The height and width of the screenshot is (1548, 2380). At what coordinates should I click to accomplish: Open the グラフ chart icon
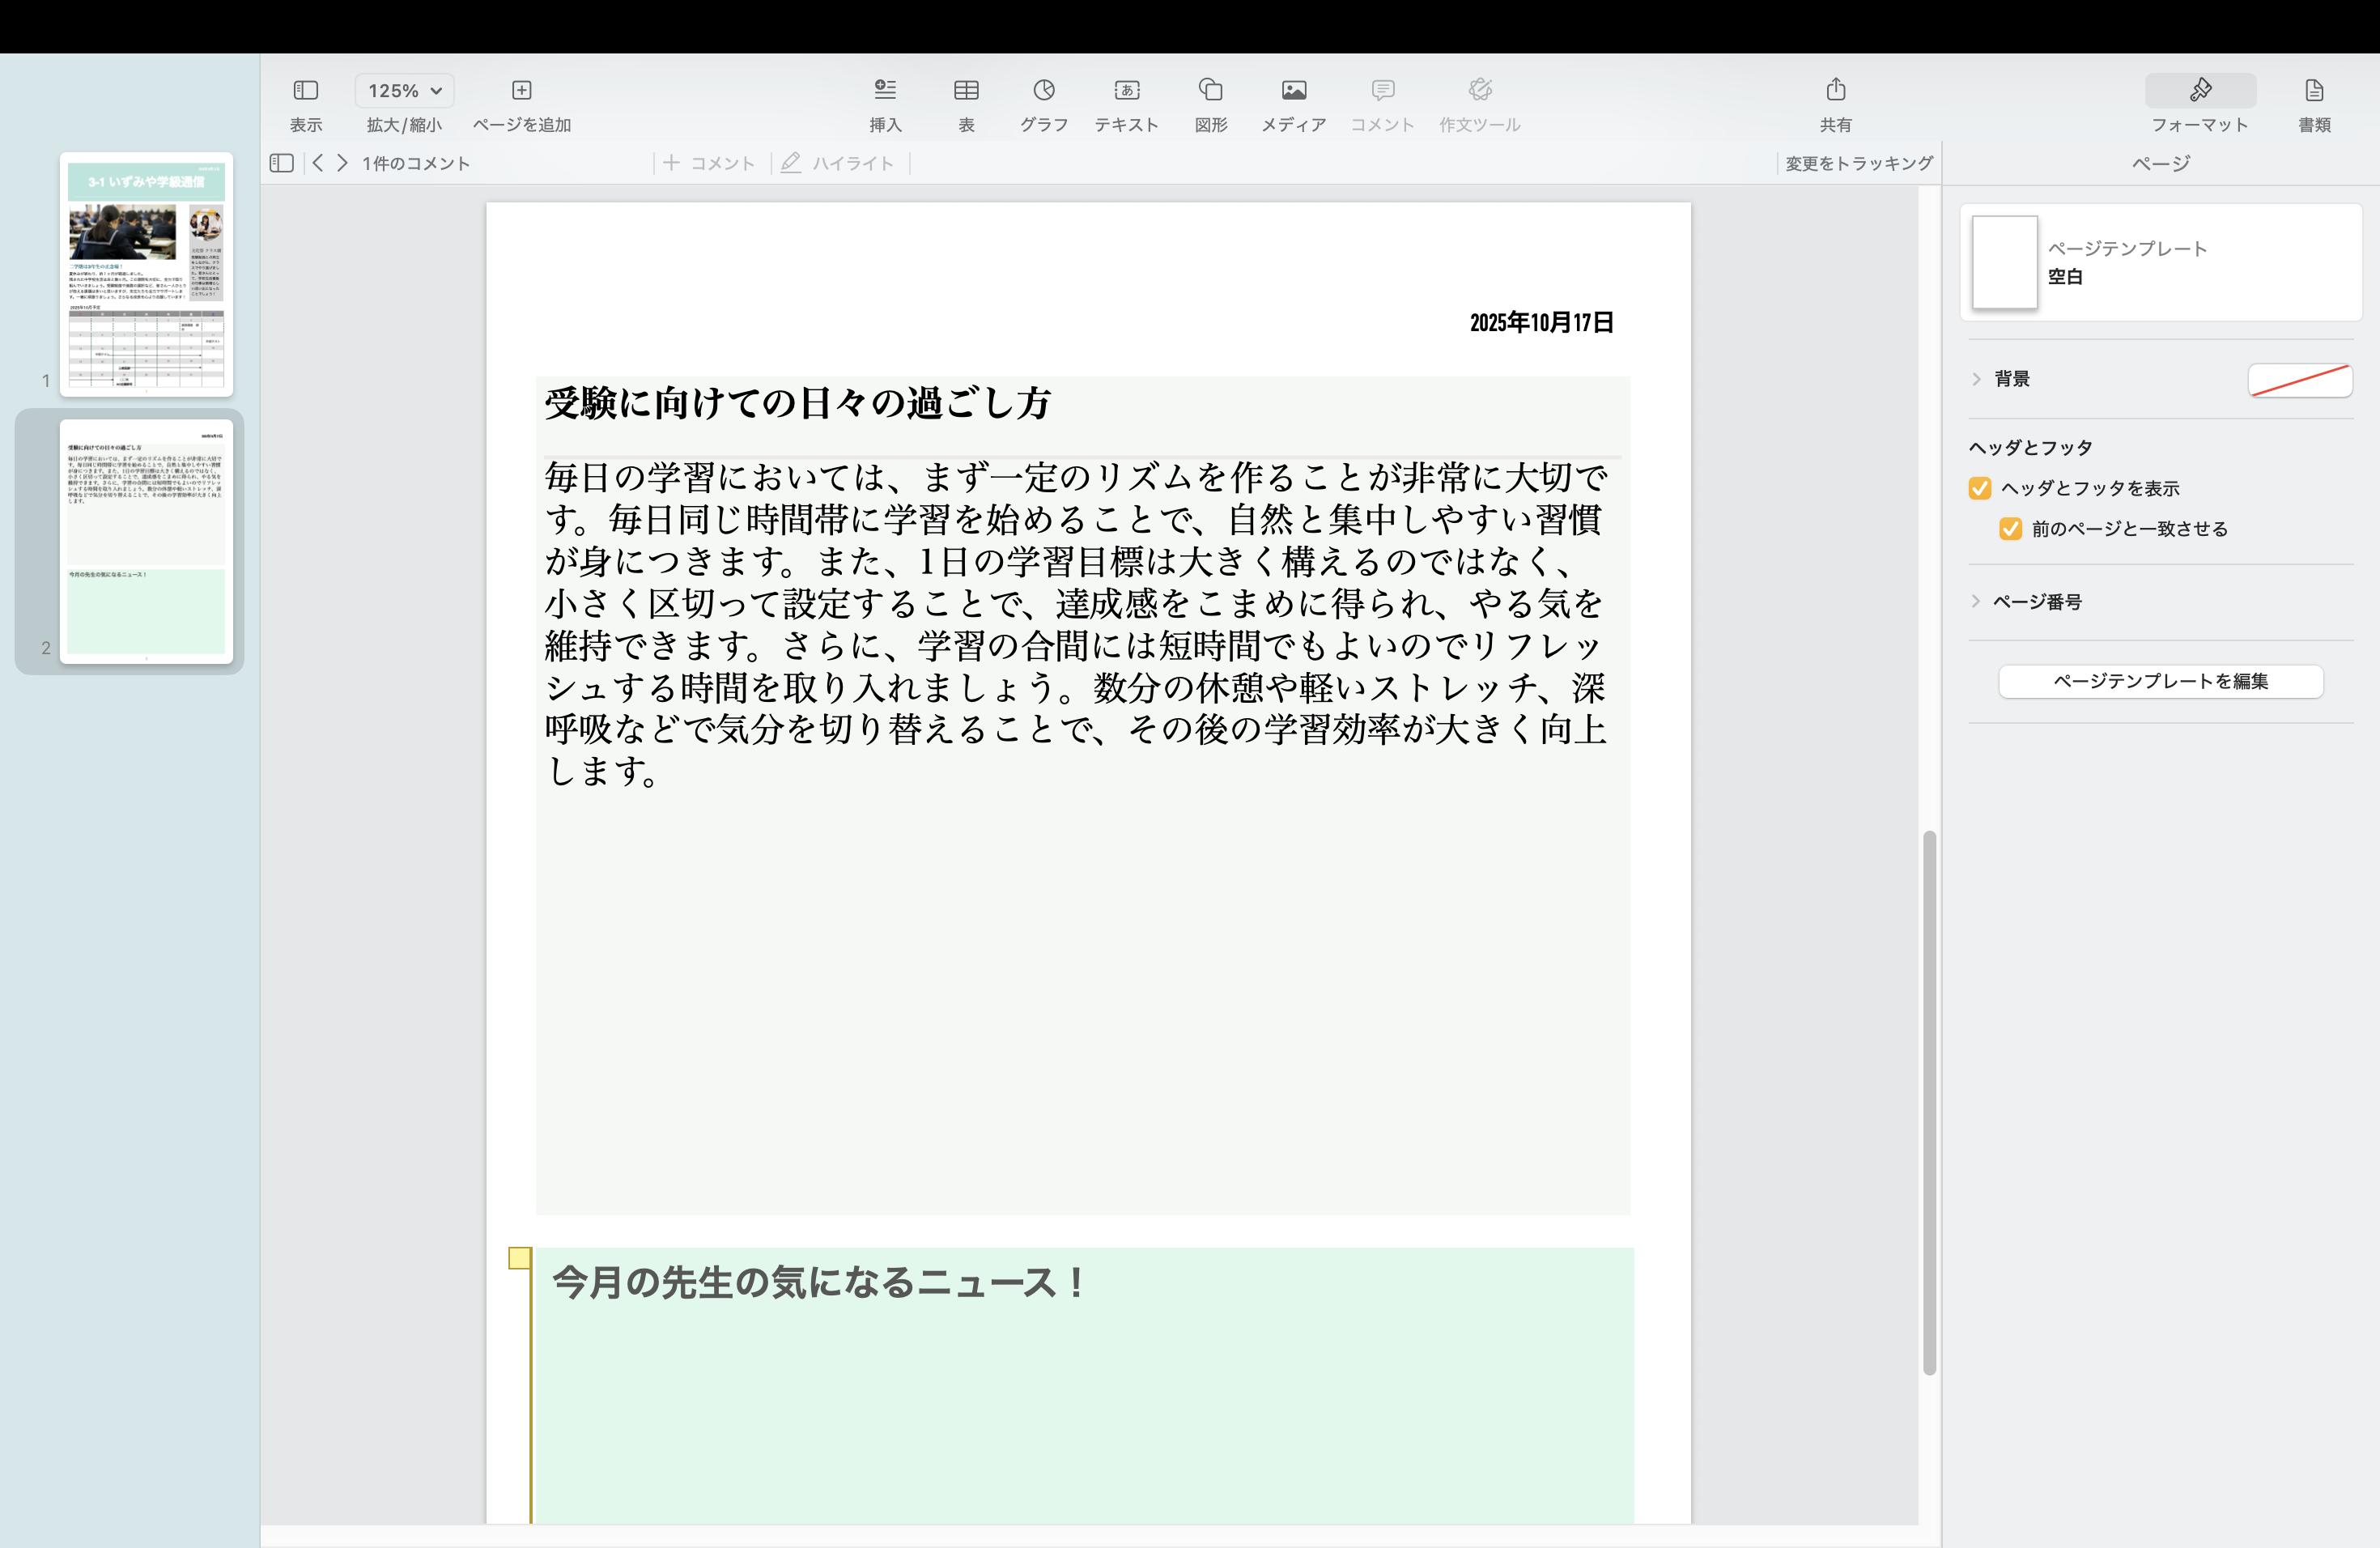pyautogui.click(x=1043, y=91)
